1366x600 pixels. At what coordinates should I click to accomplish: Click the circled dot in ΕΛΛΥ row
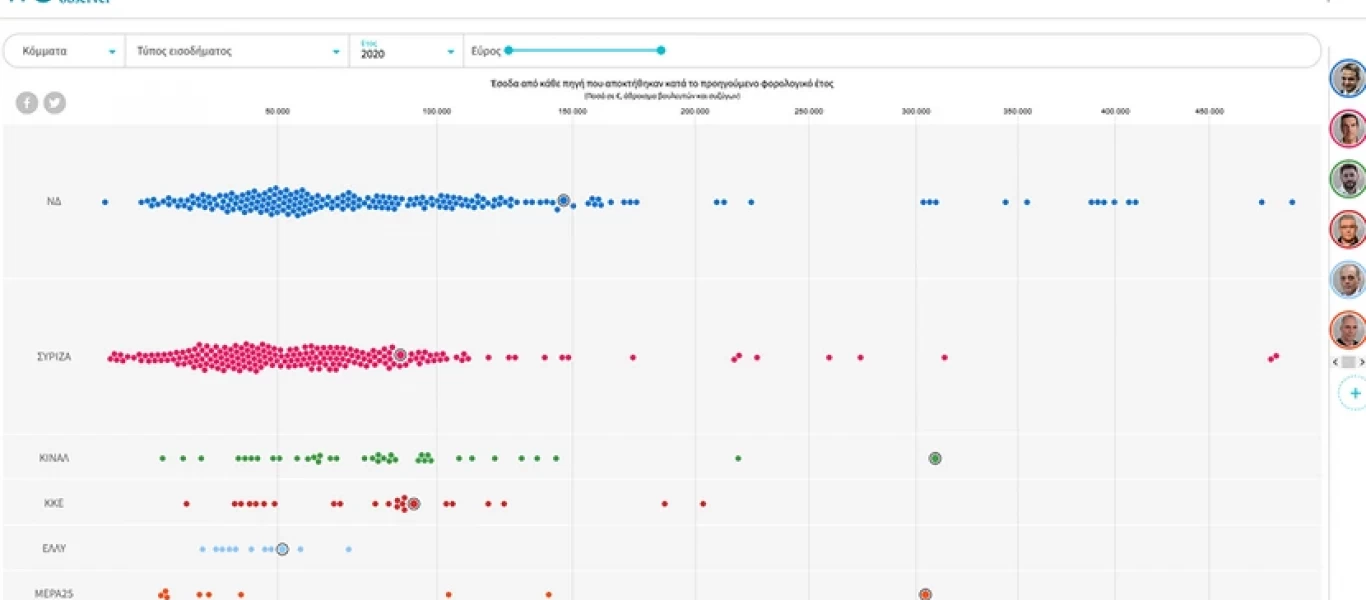click(x=282, y=549)
